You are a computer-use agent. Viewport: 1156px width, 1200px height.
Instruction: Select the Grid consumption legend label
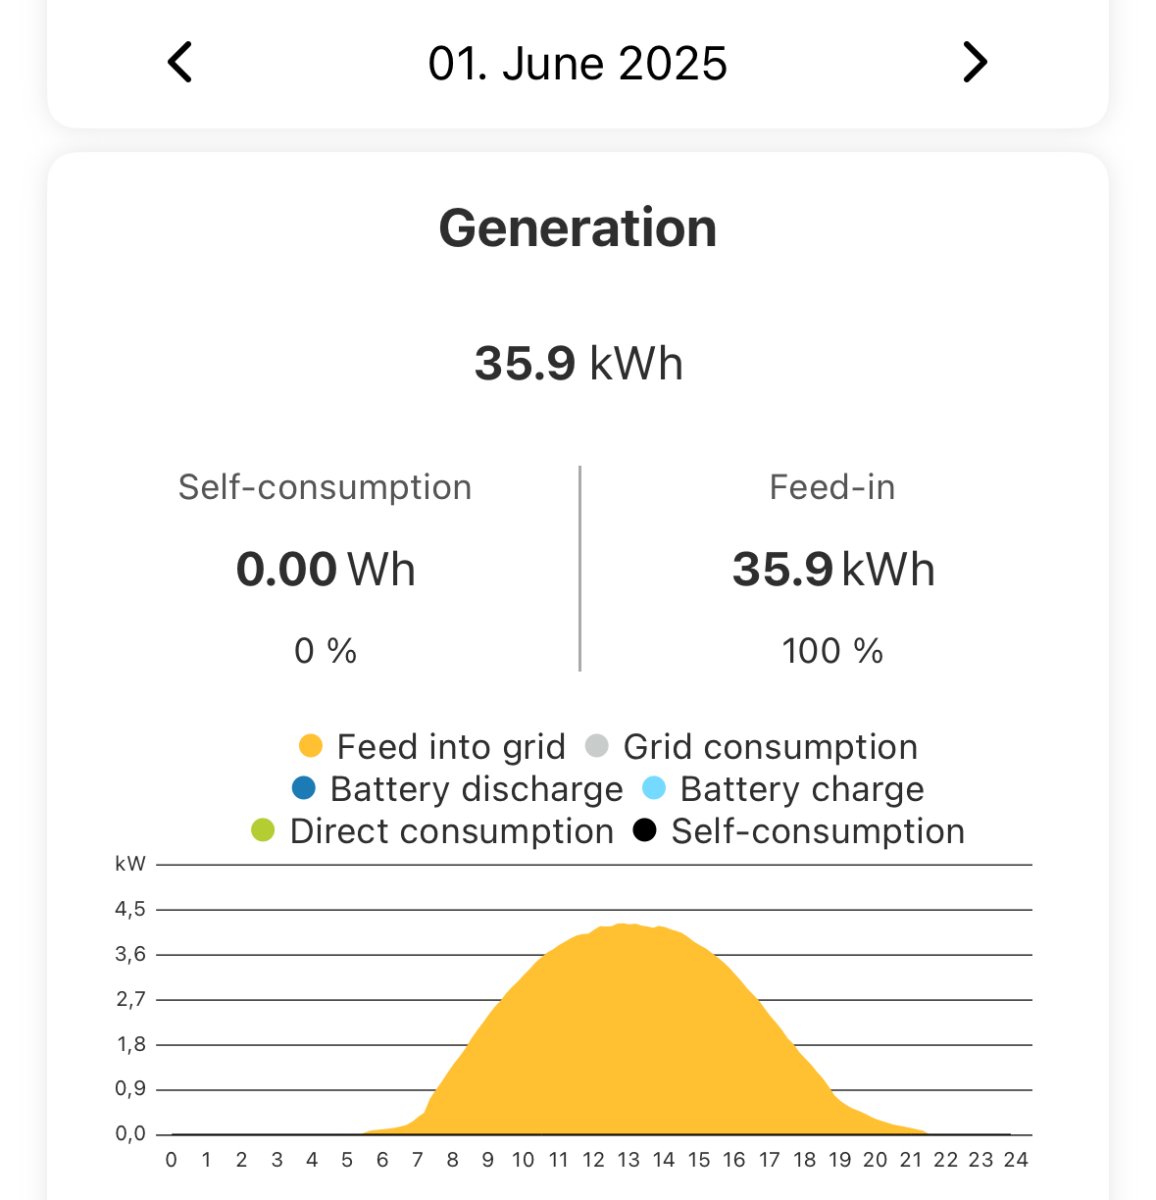[770, 747]
